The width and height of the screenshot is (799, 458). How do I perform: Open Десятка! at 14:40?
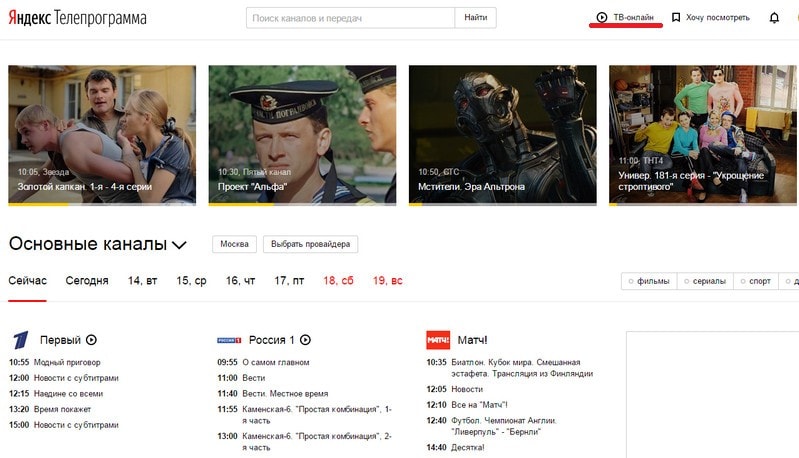coord(467,447)
